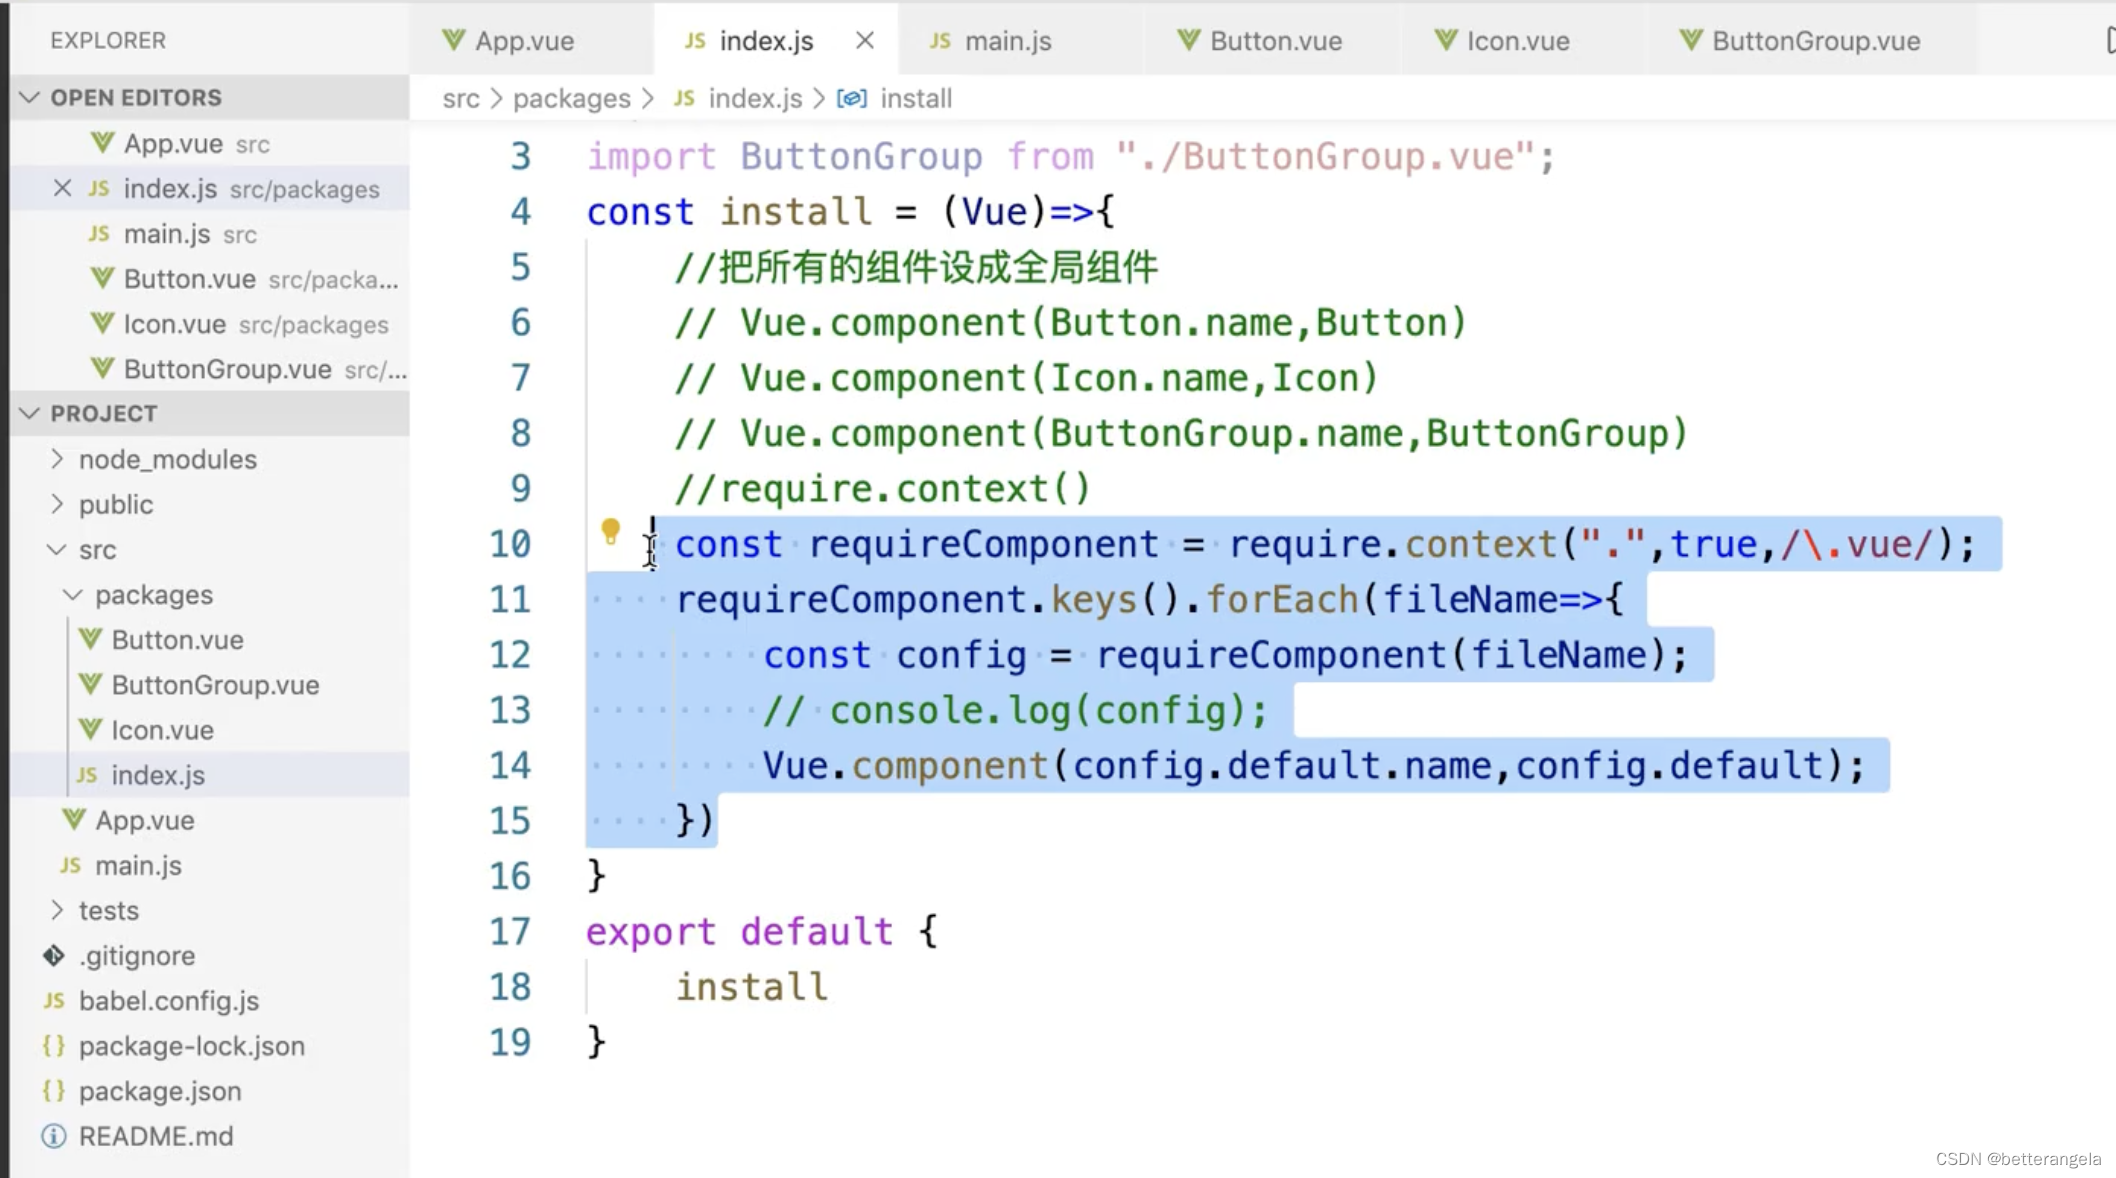Click the install symbol in the breadcrumb
The width and height of the screenshot is (2116, 1178).
915,99
